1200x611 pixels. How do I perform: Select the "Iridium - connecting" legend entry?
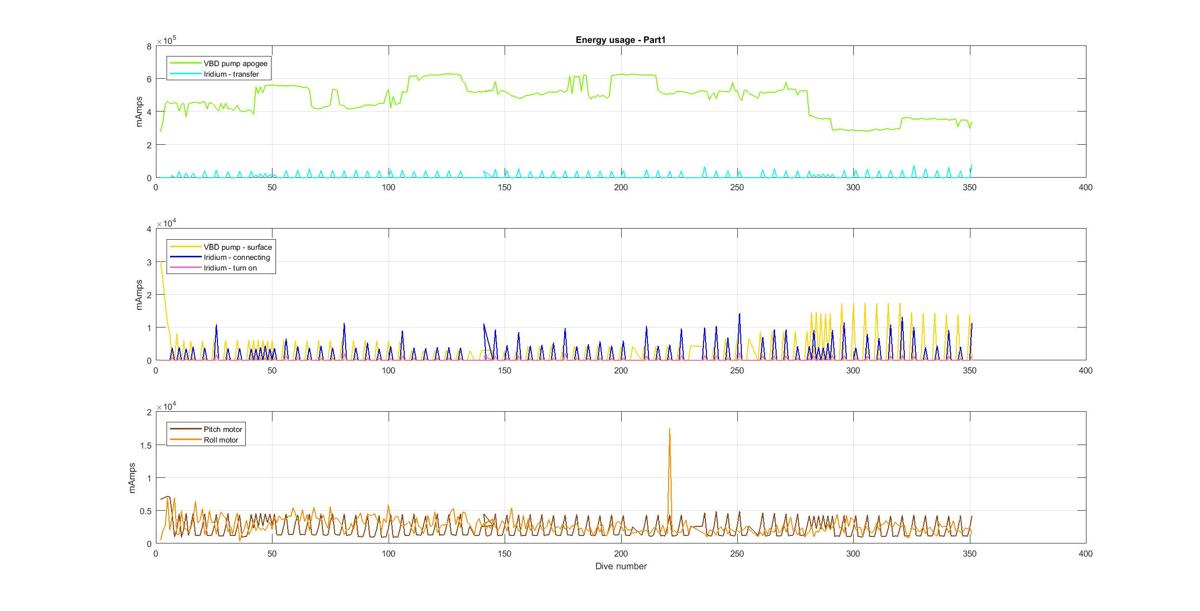tap(237, 257)
